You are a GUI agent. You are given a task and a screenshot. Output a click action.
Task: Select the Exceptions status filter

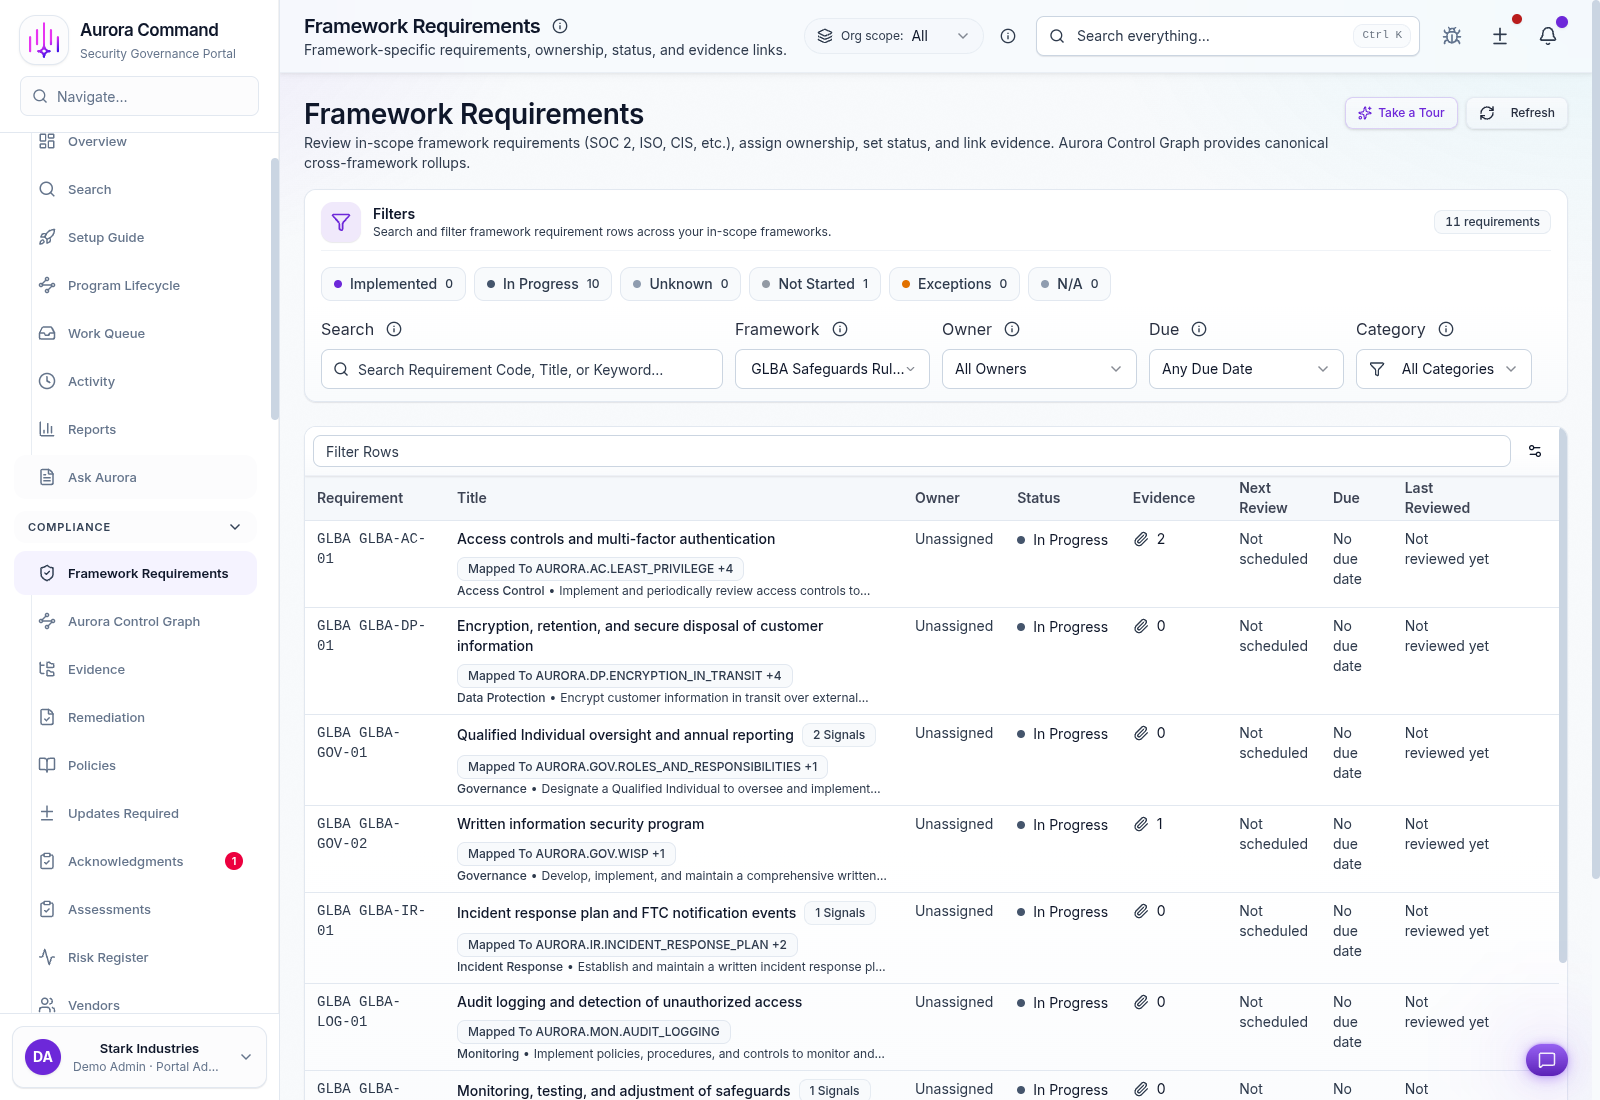pyautogui.click(x=953, y=284)
